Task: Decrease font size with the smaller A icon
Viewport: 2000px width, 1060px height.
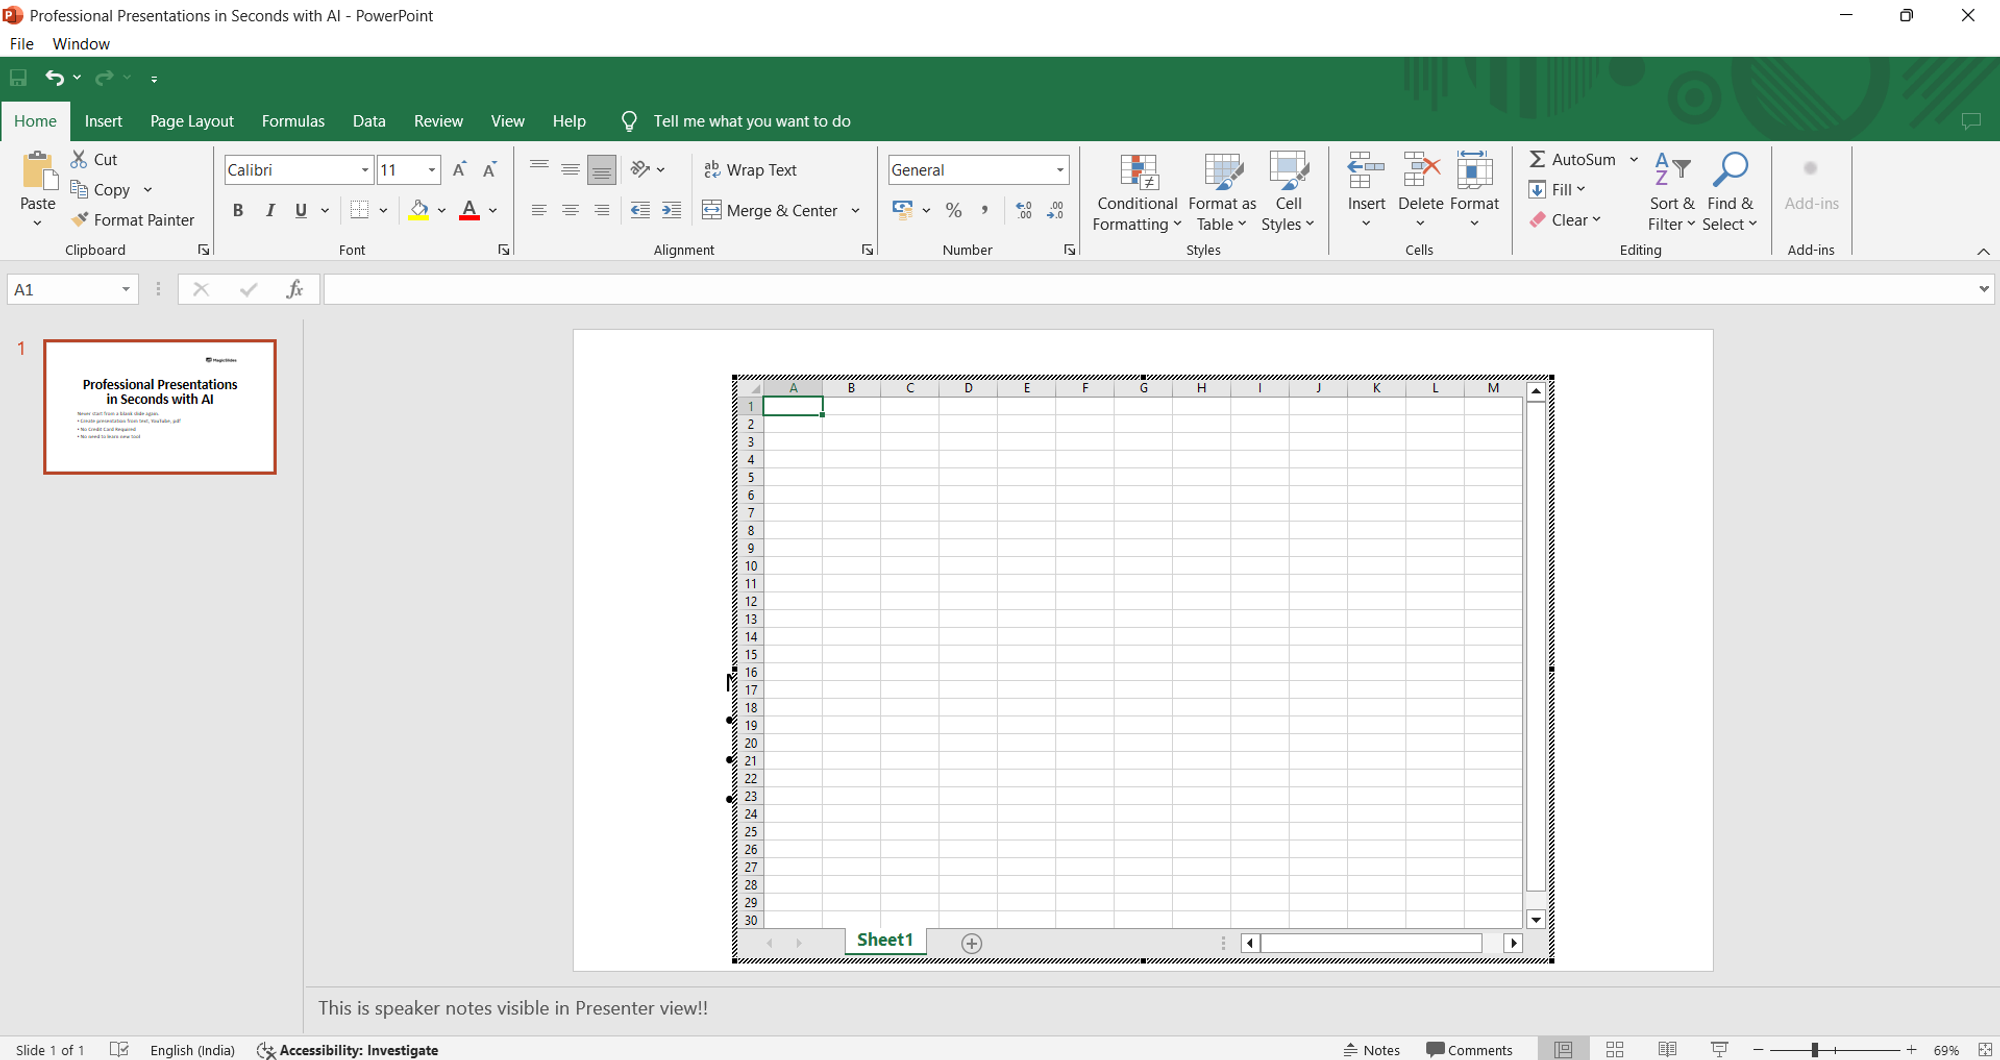Action: point(490,170)
